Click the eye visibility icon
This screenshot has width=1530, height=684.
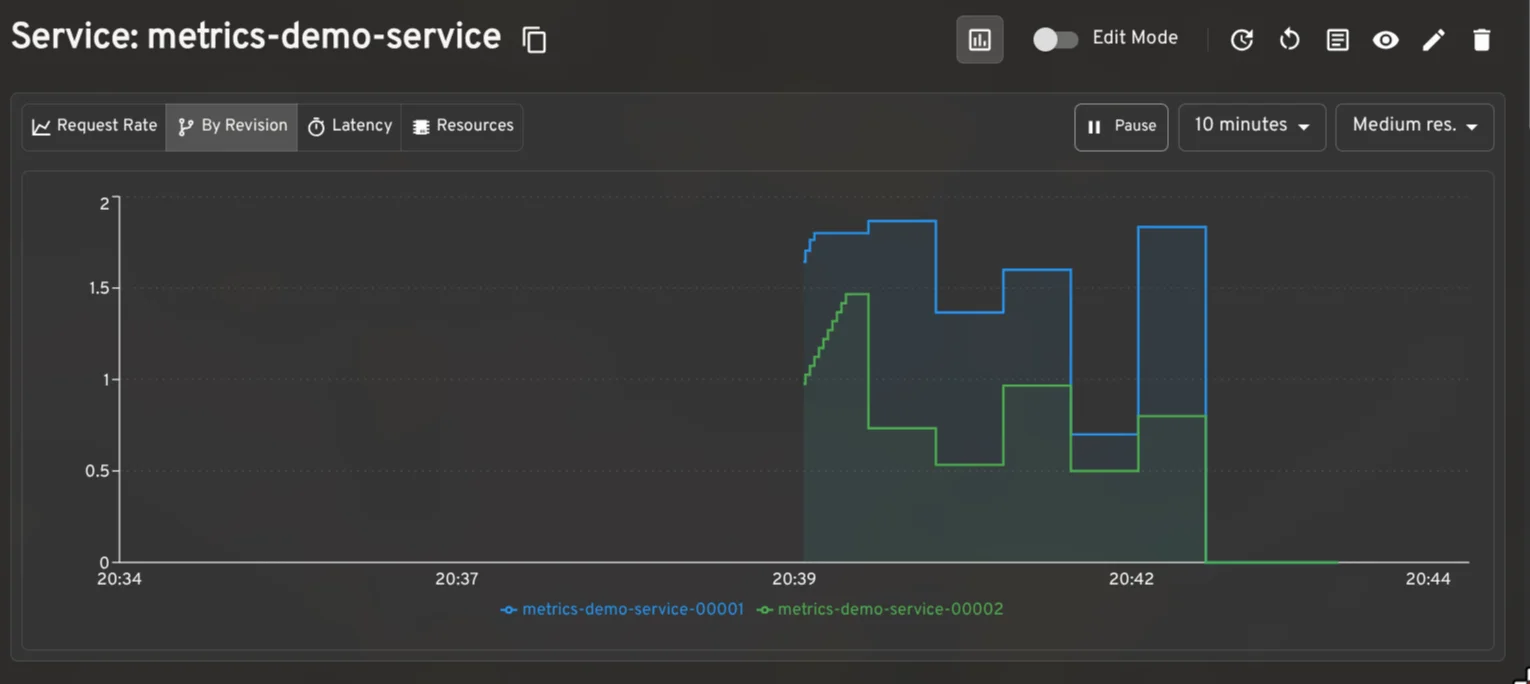tap(1386, 40)
